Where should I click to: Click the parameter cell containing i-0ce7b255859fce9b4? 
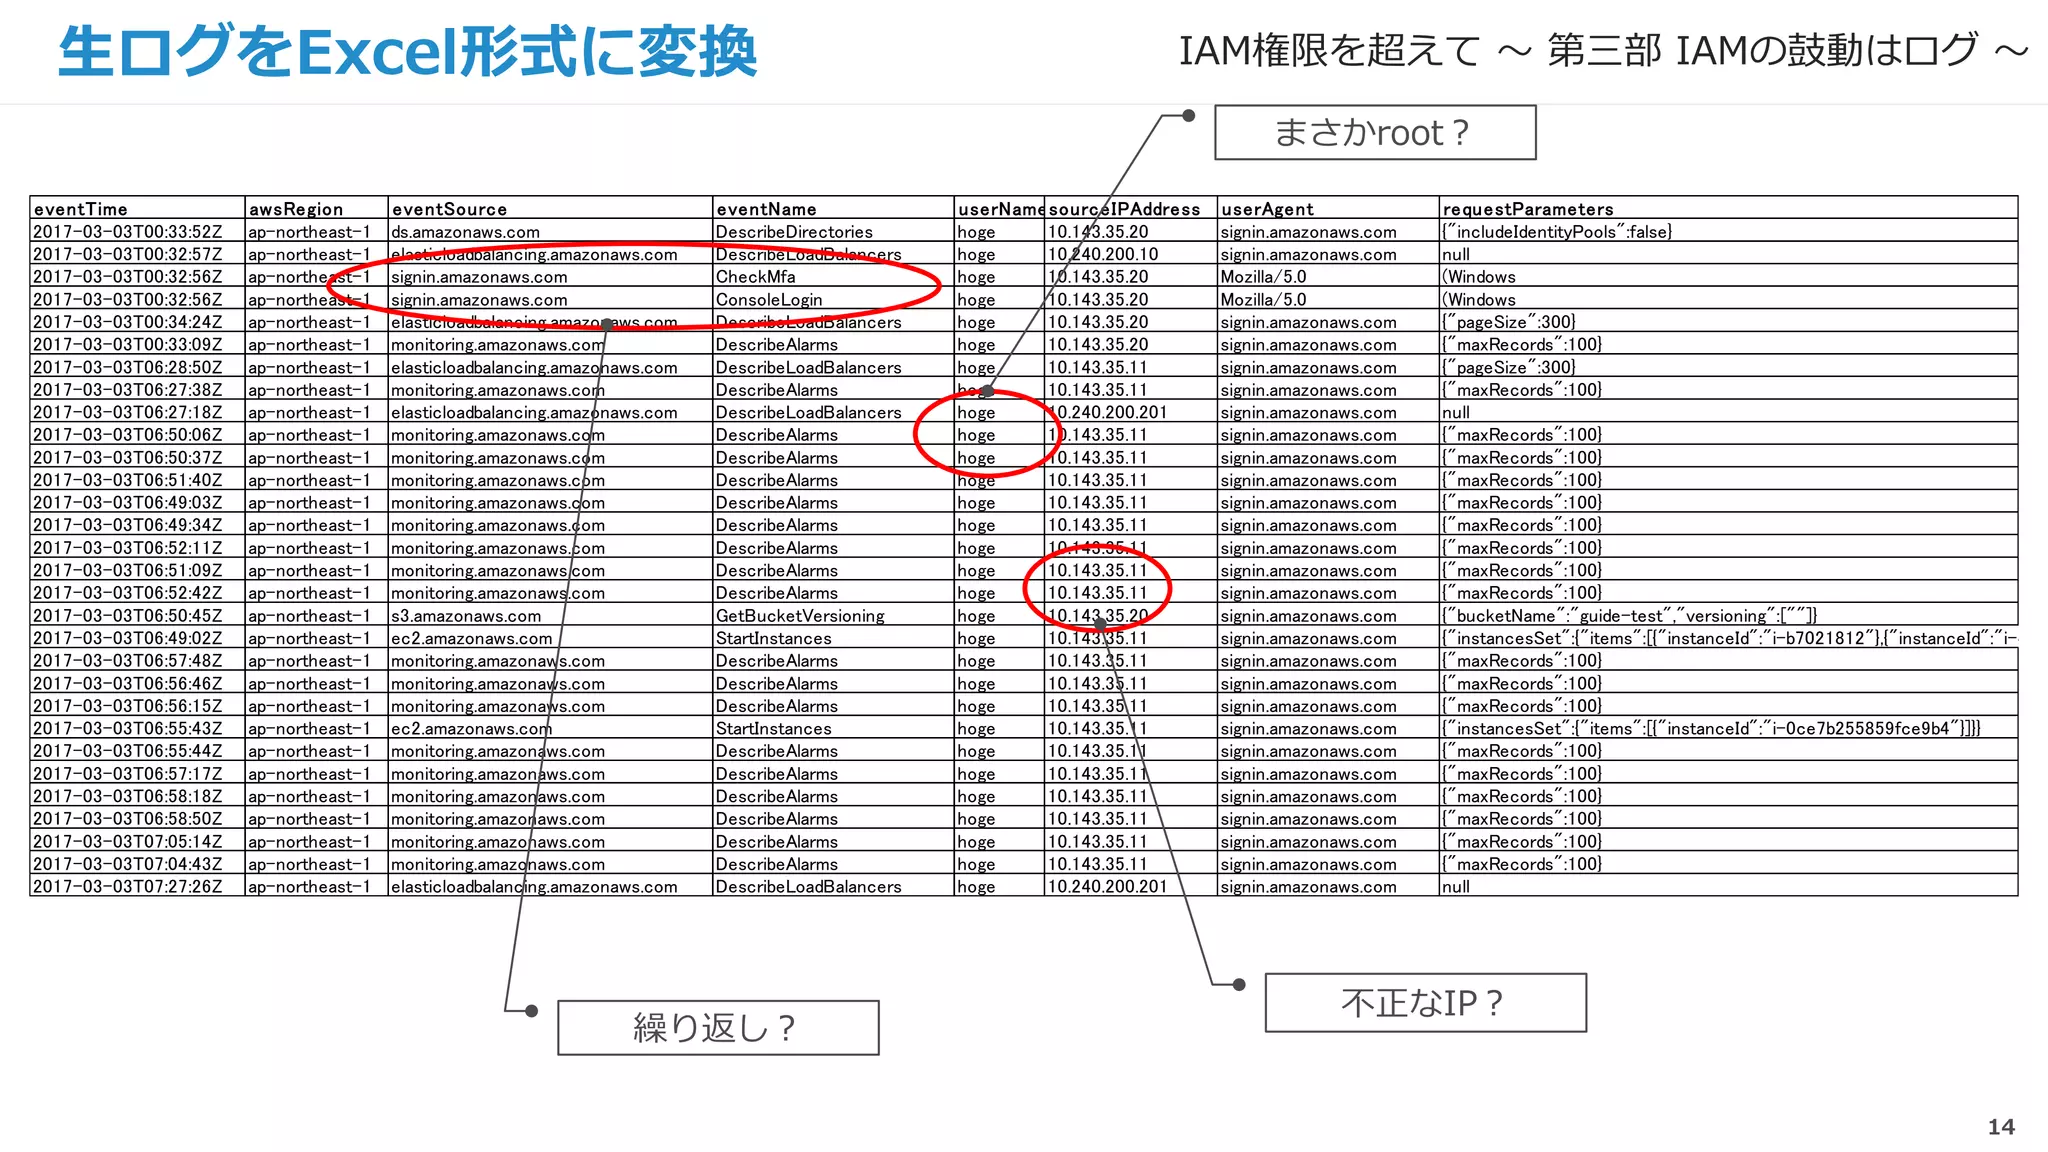1728,728
